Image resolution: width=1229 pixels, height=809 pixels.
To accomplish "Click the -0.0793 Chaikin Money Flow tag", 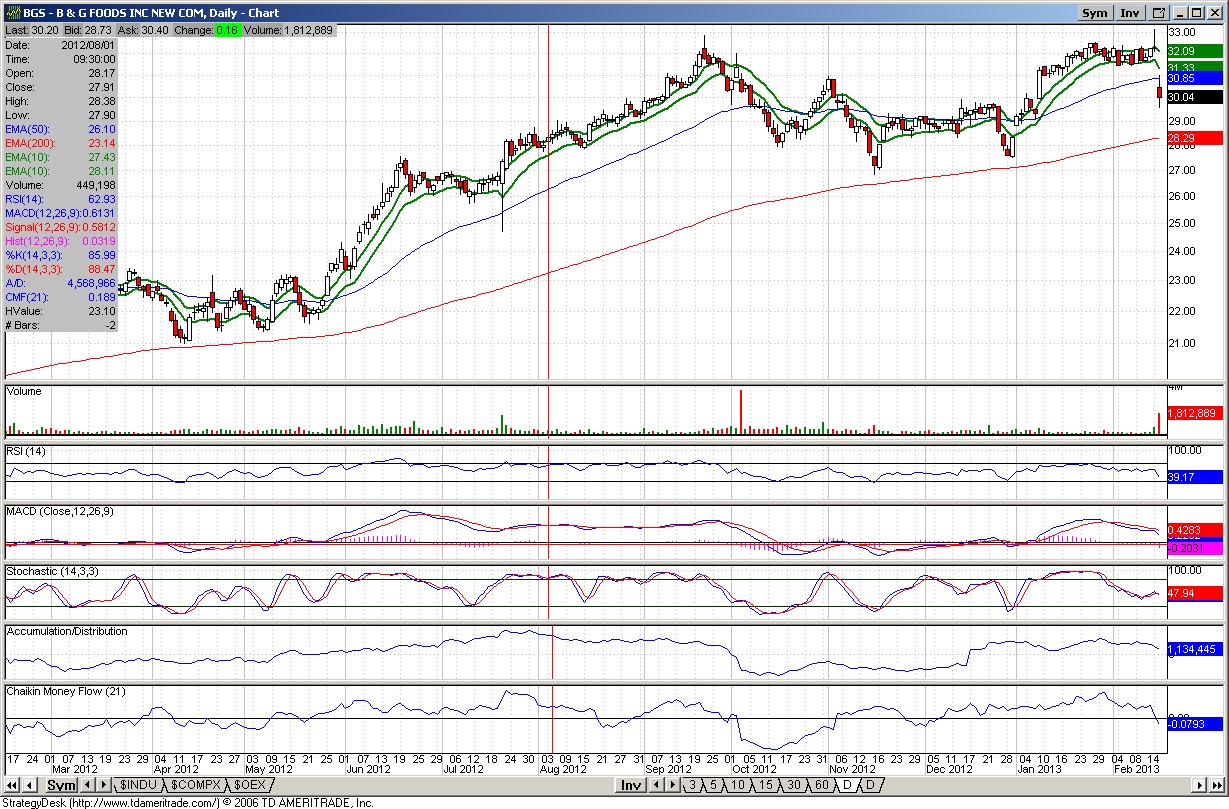I will pyautogui.click(x=1193, y=722).
